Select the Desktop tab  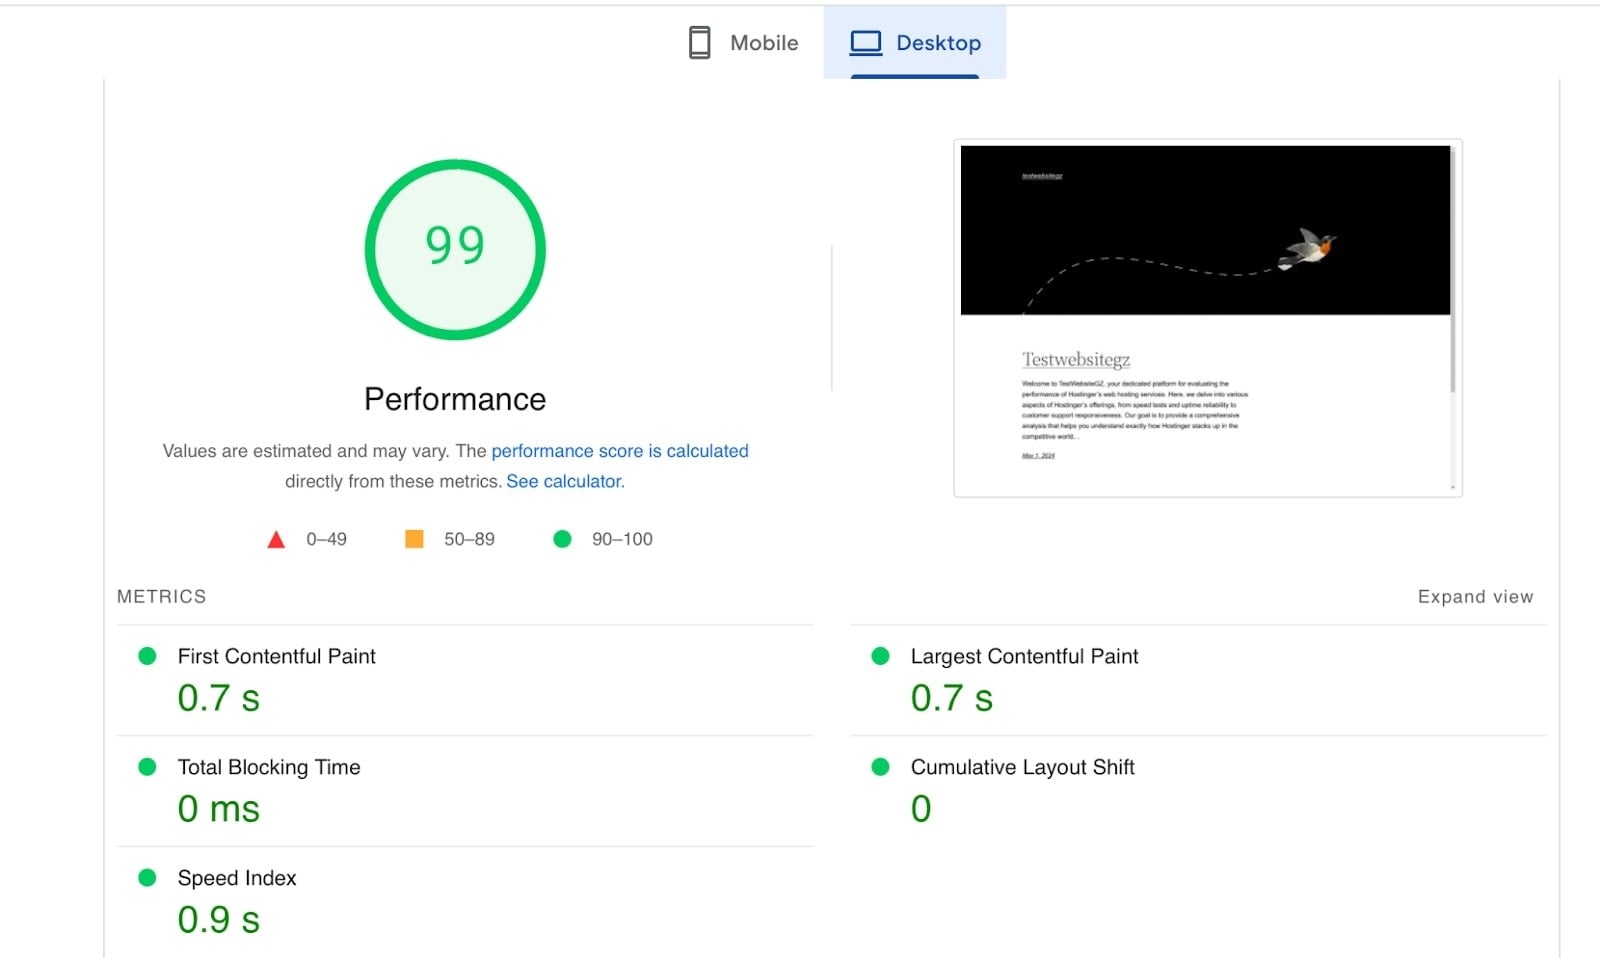coord(915,42)
